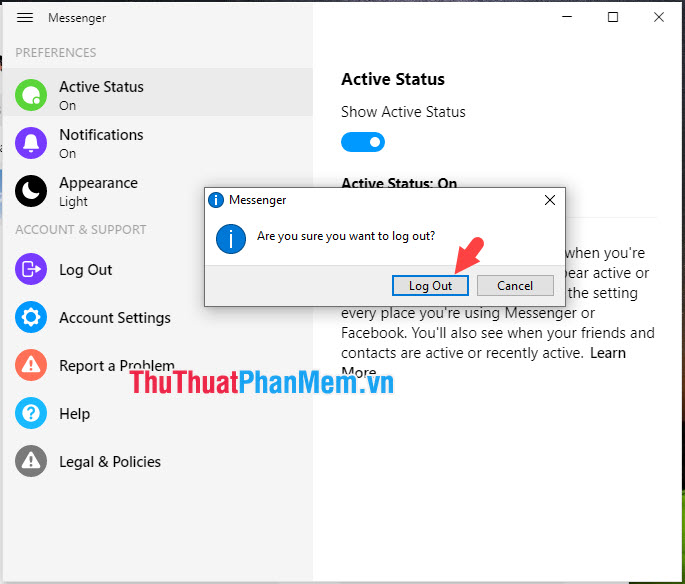Screen dimensions: 685x584
Task: Minimize the Messenger window
Action: coord(567,17)
